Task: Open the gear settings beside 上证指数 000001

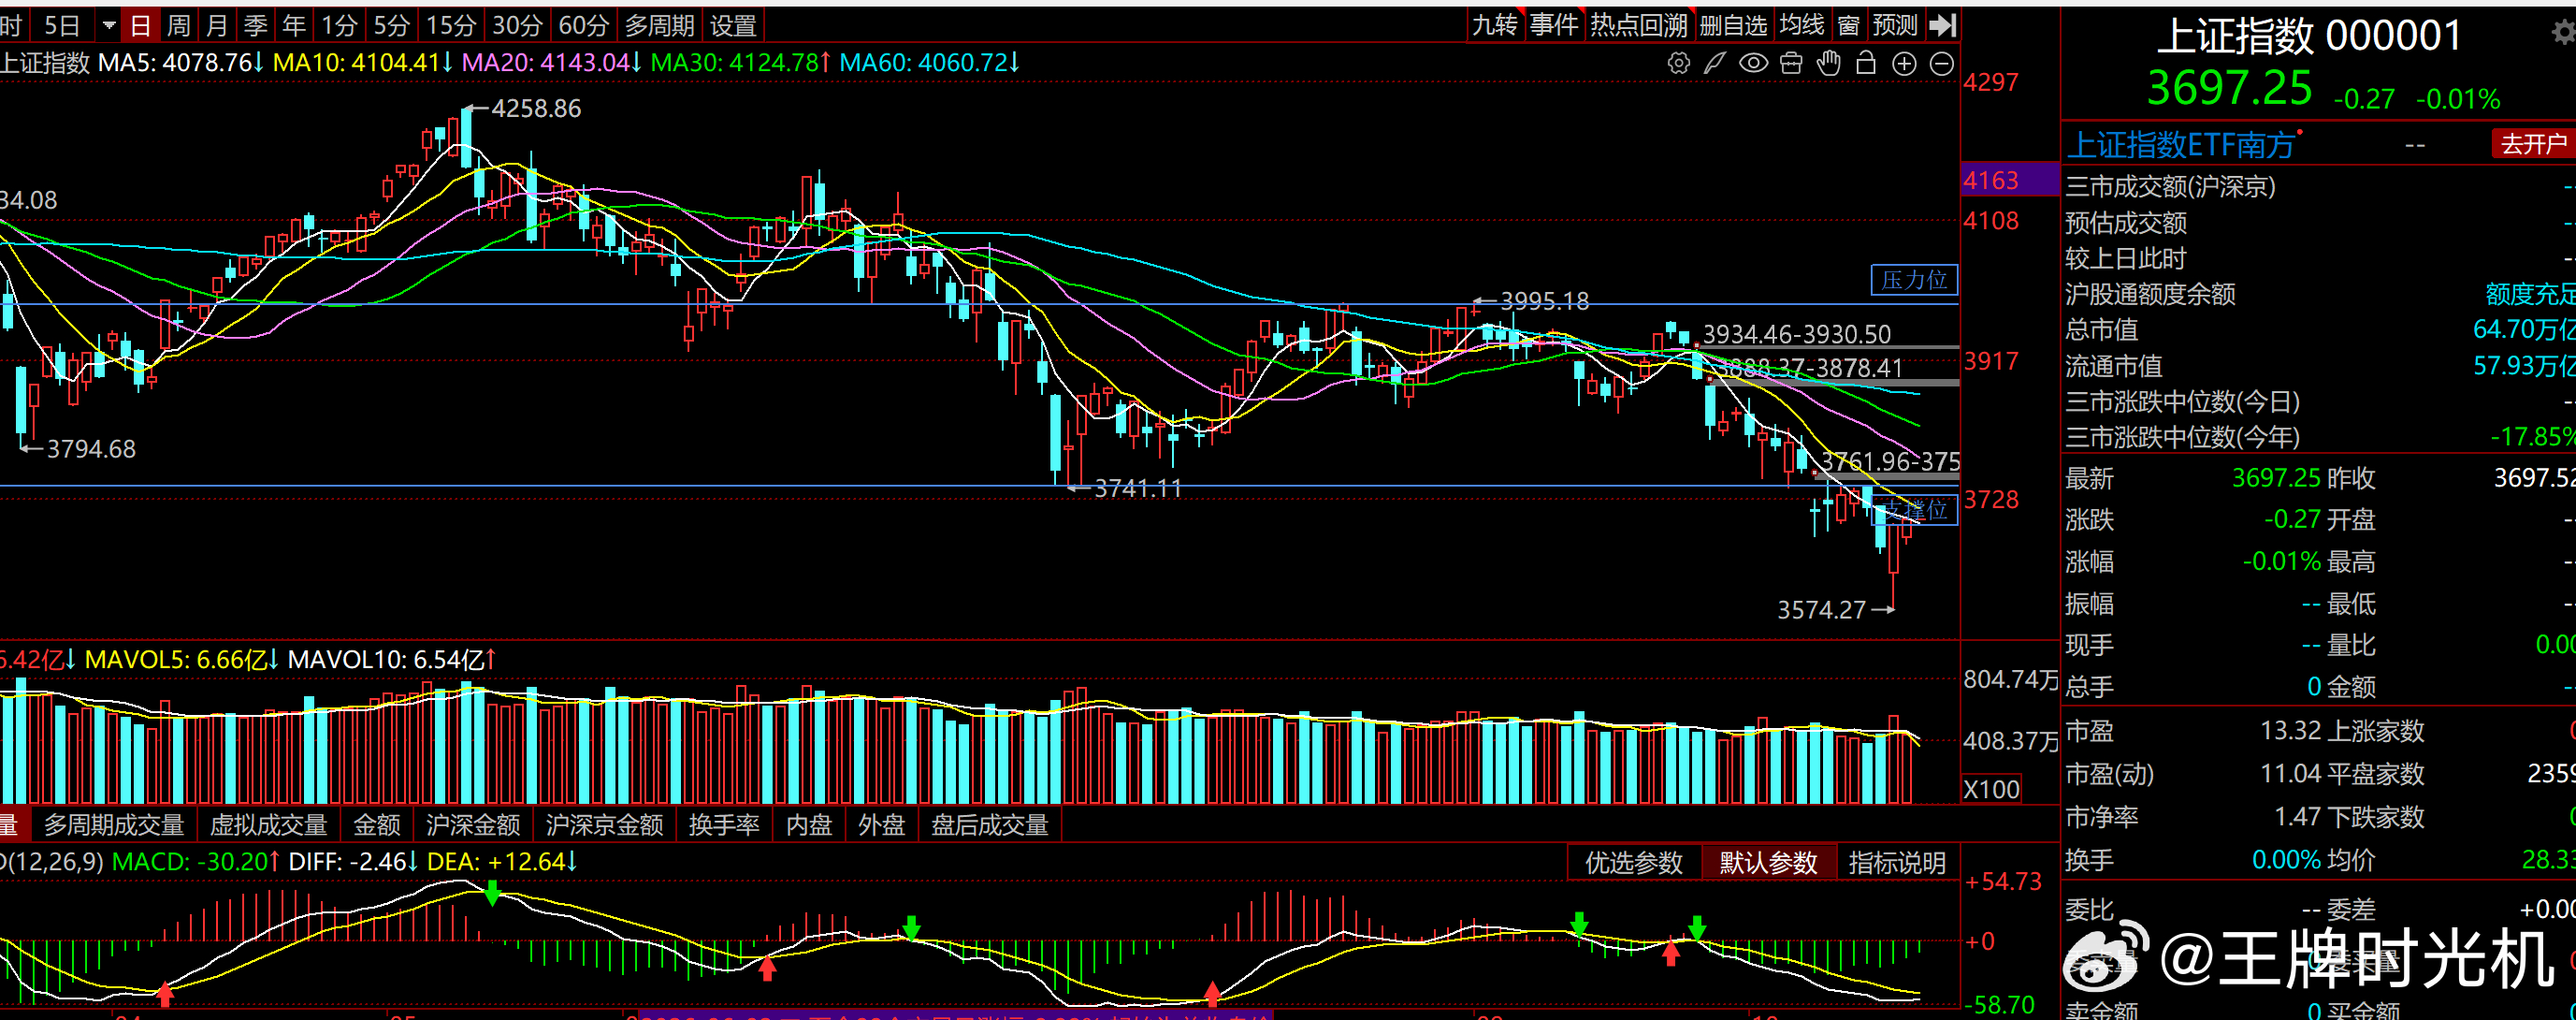Action: [x=2562, y=33]
